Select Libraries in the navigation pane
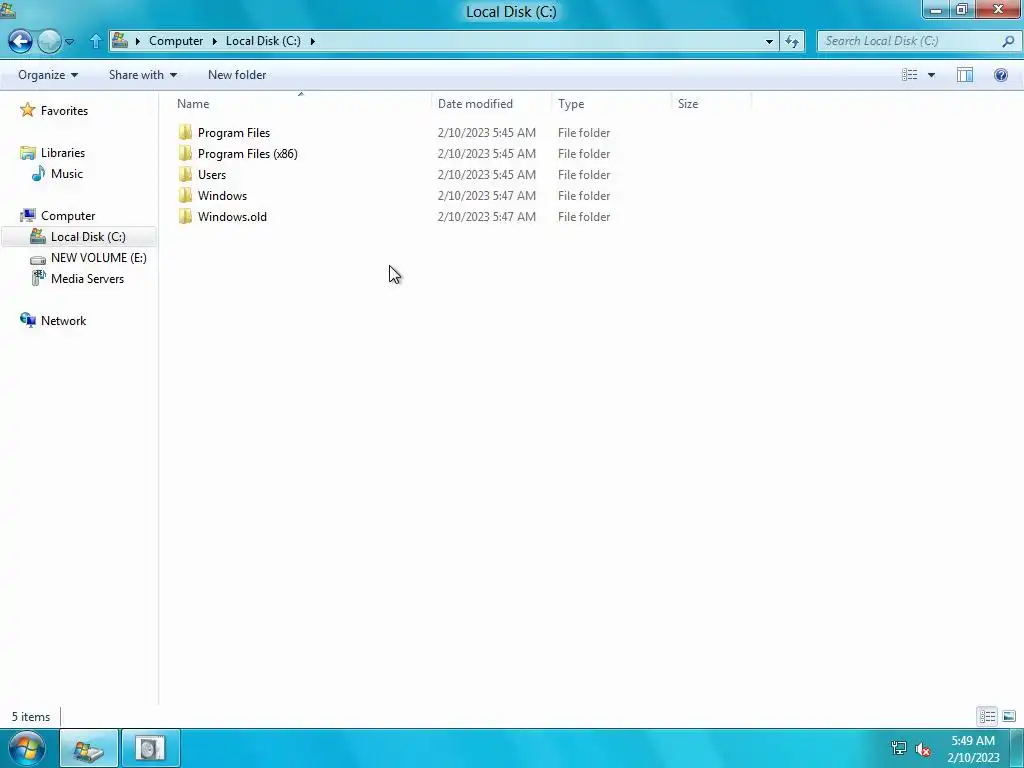The width and height of the screenshot is (1024, 768). click(63, 153)
